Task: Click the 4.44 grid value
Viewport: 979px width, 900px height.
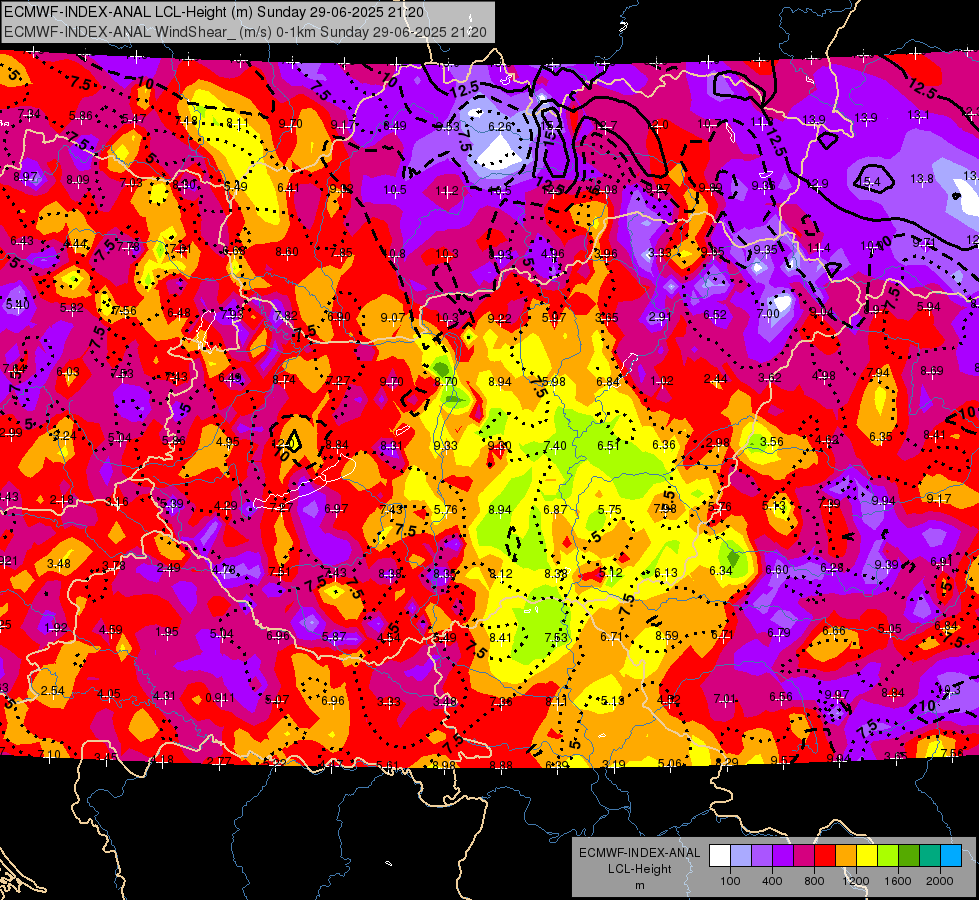Action: coord(76,244)
